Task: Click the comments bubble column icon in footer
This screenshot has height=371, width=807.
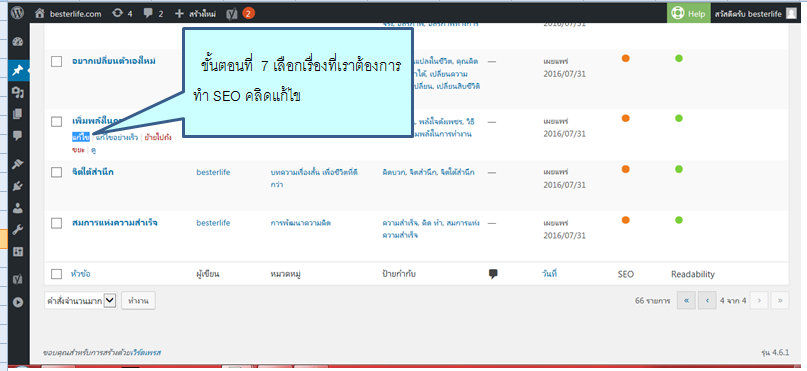Action: [493, 274]
